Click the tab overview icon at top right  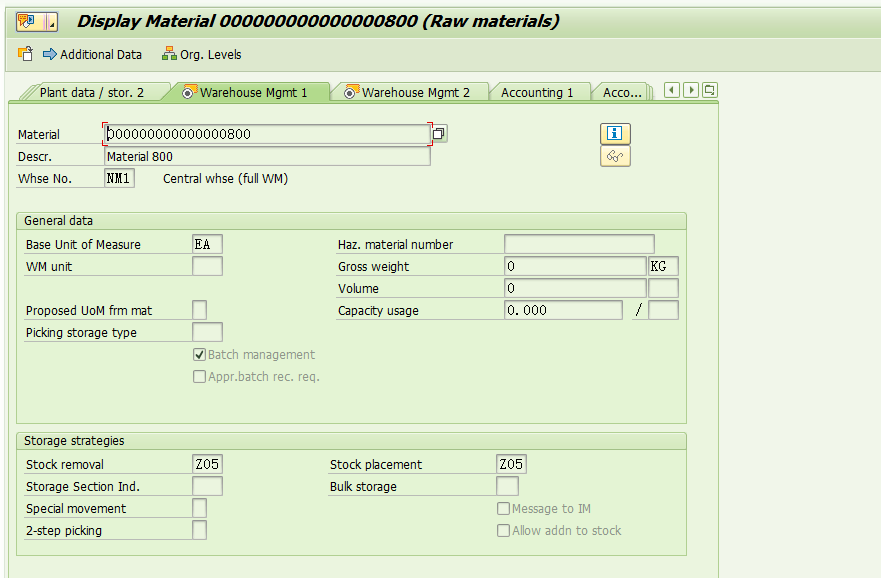(x=709, y=89)
